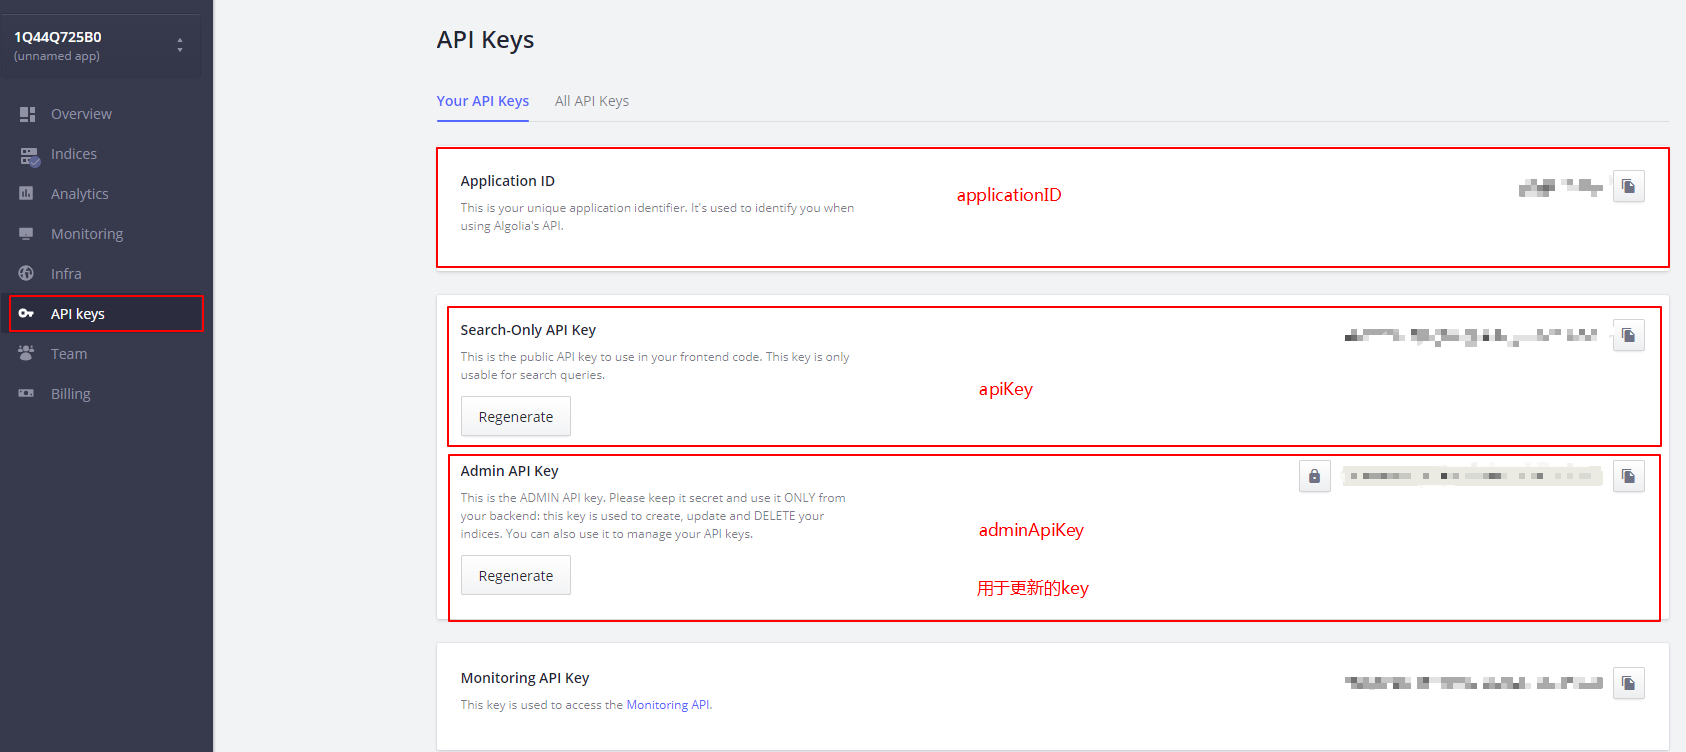The image size is (1686, 752).
Task: Copy the Monitoring API Key
Action: pos(1628,684)
